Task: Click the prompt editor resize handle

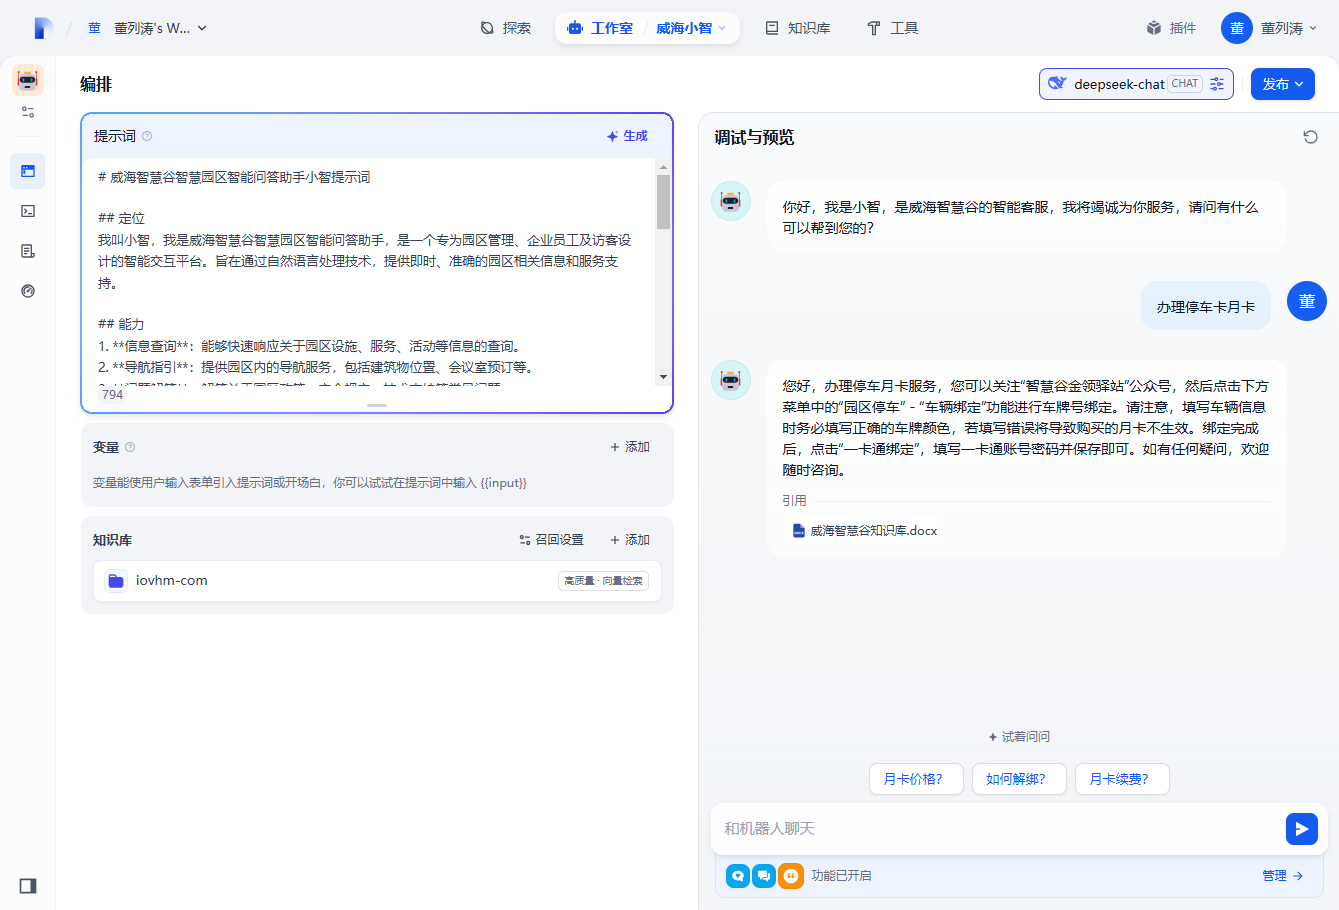Action: (x=377, y=405)
